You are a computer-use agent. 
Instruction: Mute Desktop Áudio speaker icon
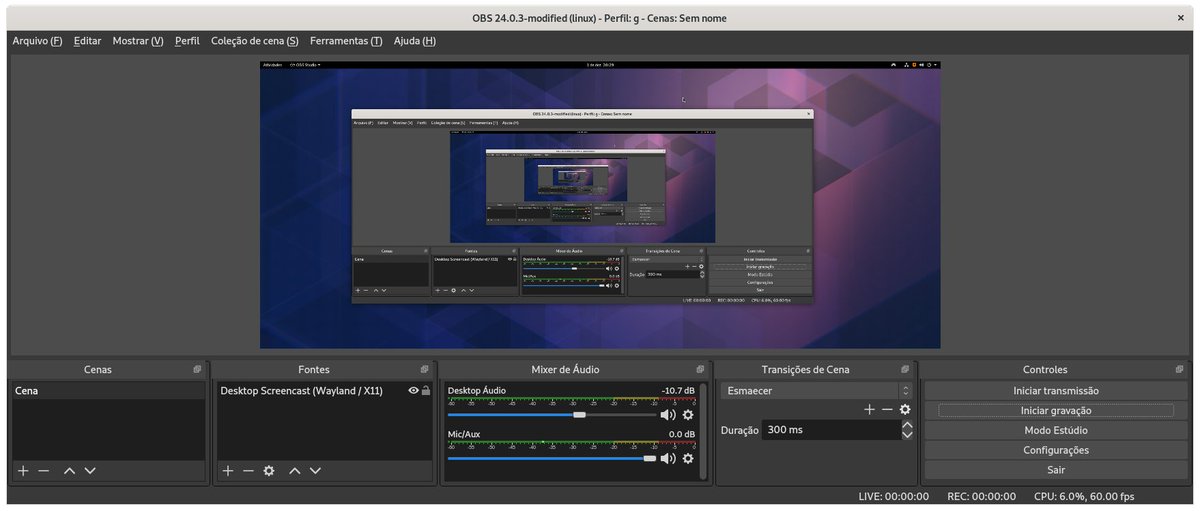tap(668, 414)
